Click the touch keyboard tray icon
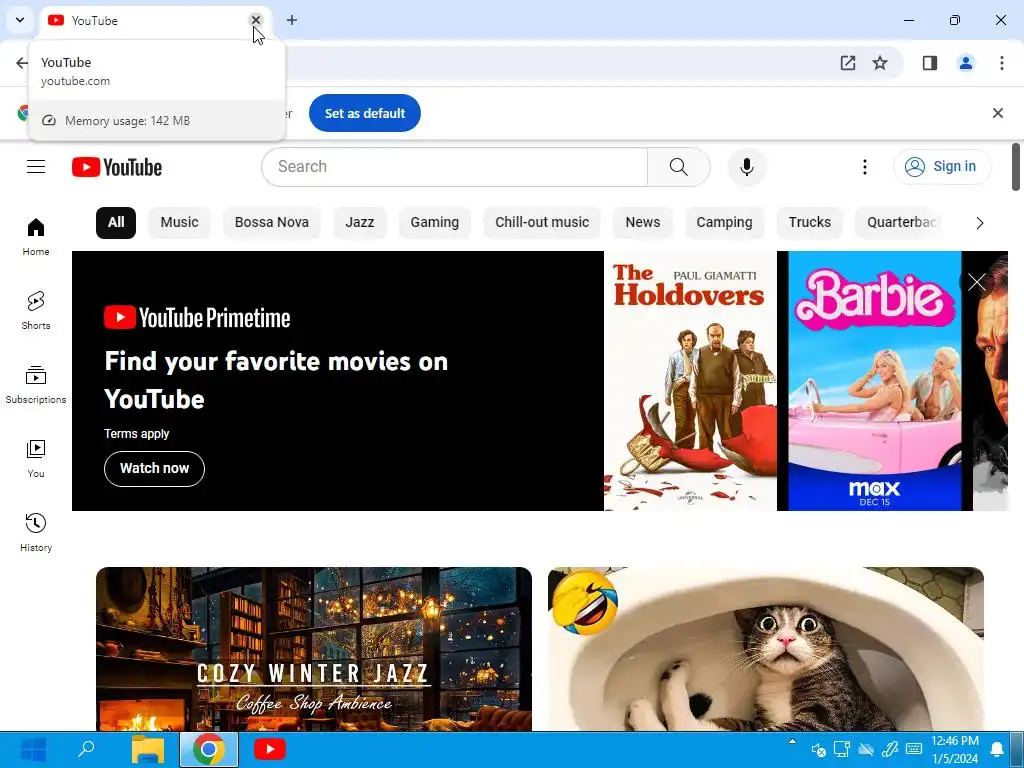This screenshot has height=768, width=1024. pos(914,749)
